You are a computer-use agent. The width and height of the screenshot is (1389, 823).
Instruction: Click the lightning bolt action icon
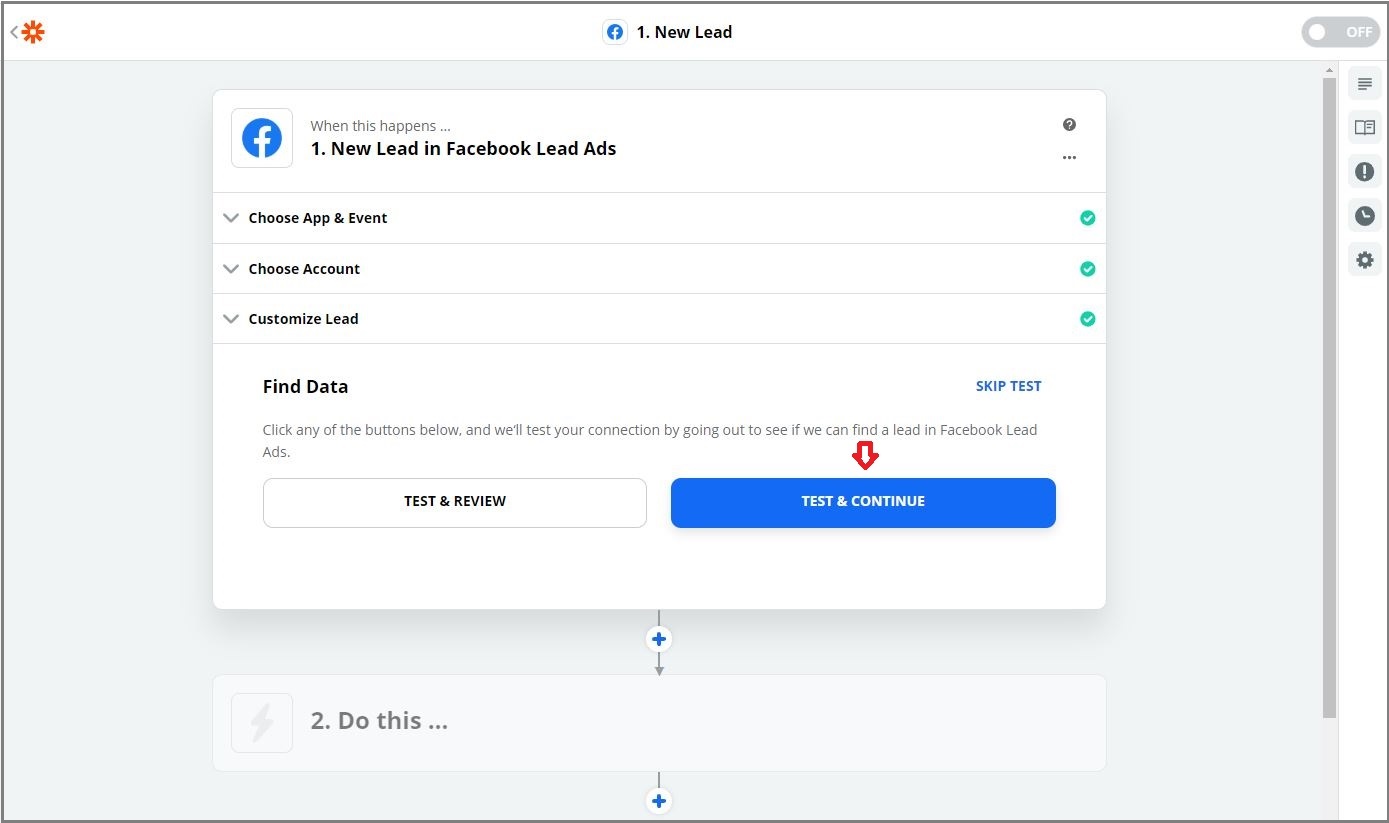coord(262,722)
